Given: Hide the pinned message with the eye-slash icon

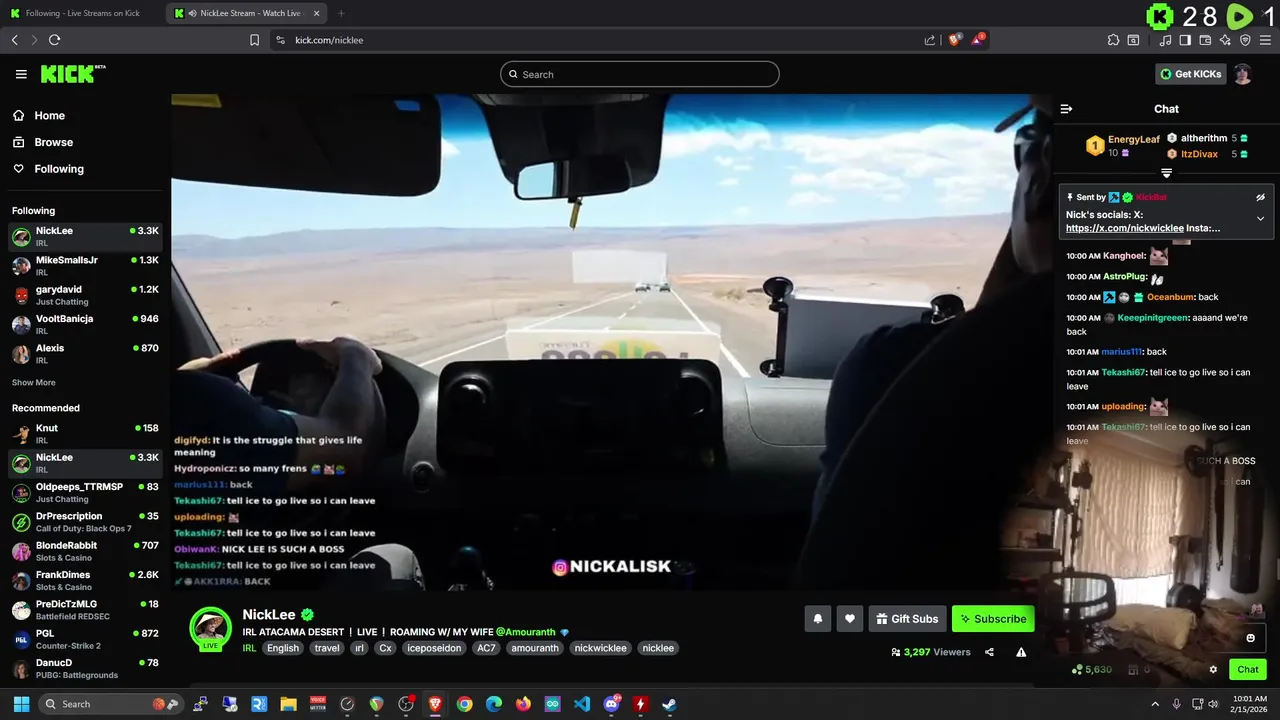Looking at the screenshot, I should [1260, 197].
